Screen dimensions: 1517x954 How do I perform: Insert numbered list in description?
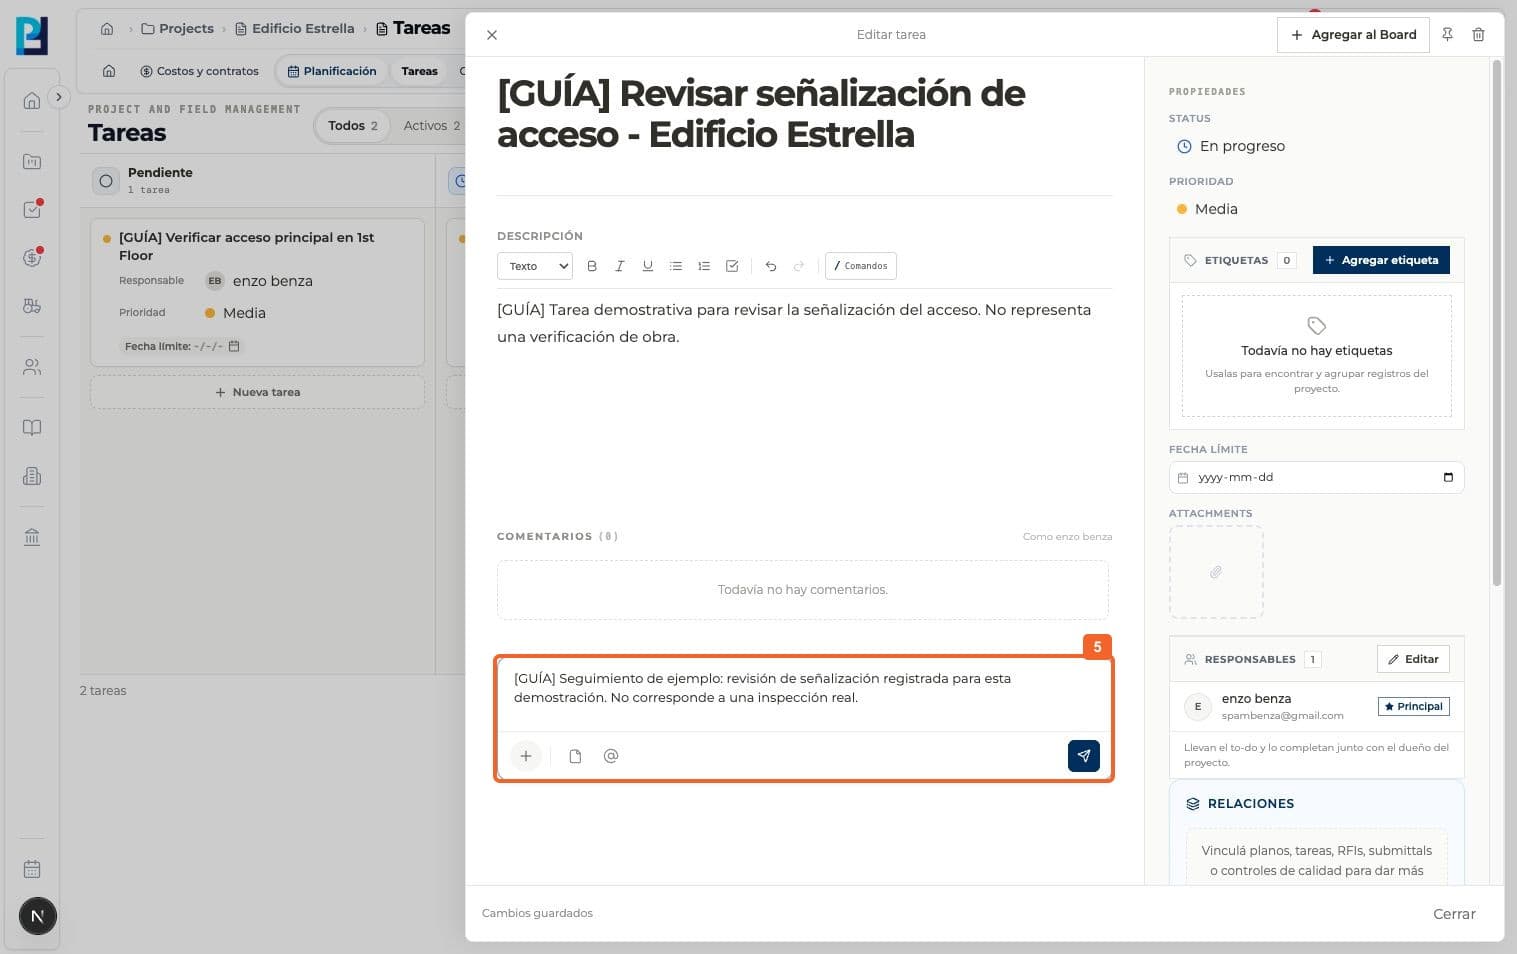(704, 266)
